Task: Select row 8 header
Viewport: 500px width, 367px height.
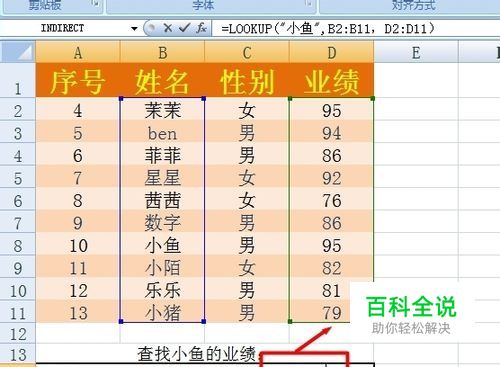Action: point(18,244)
